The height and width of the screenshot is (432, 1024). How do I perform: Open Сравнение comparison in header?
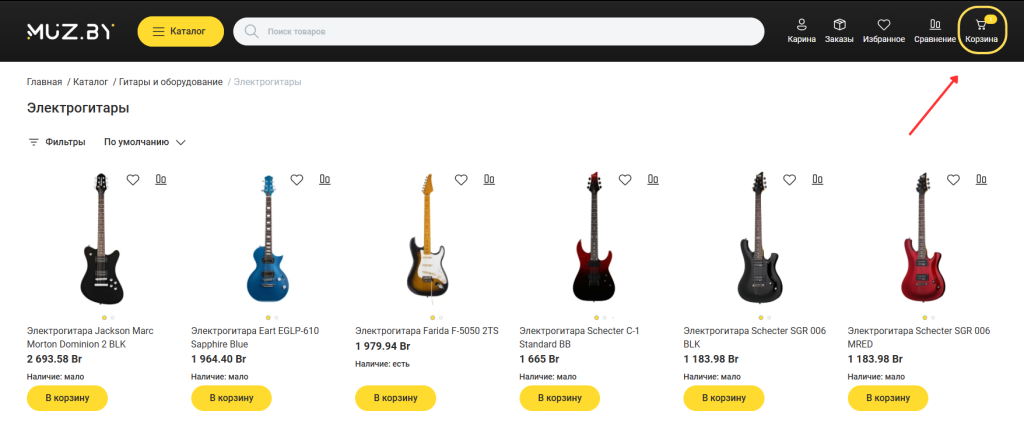pyautogui.click(x=935, y=31)
